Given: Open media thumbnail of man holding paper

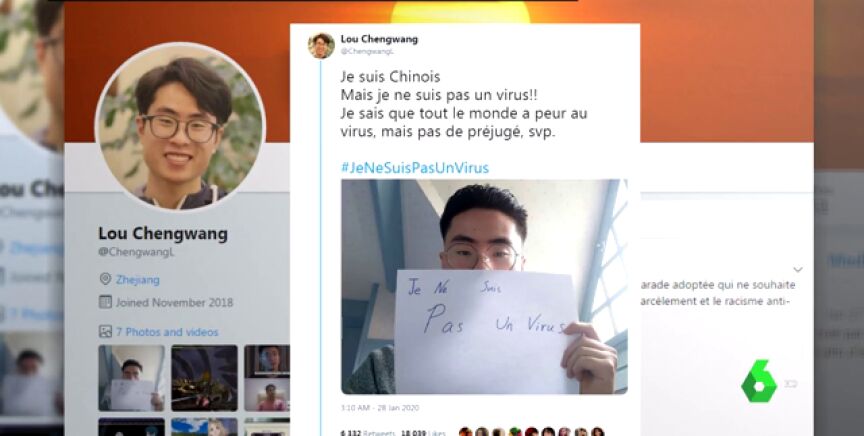Looking at the screenshot, I should (132, 378).
